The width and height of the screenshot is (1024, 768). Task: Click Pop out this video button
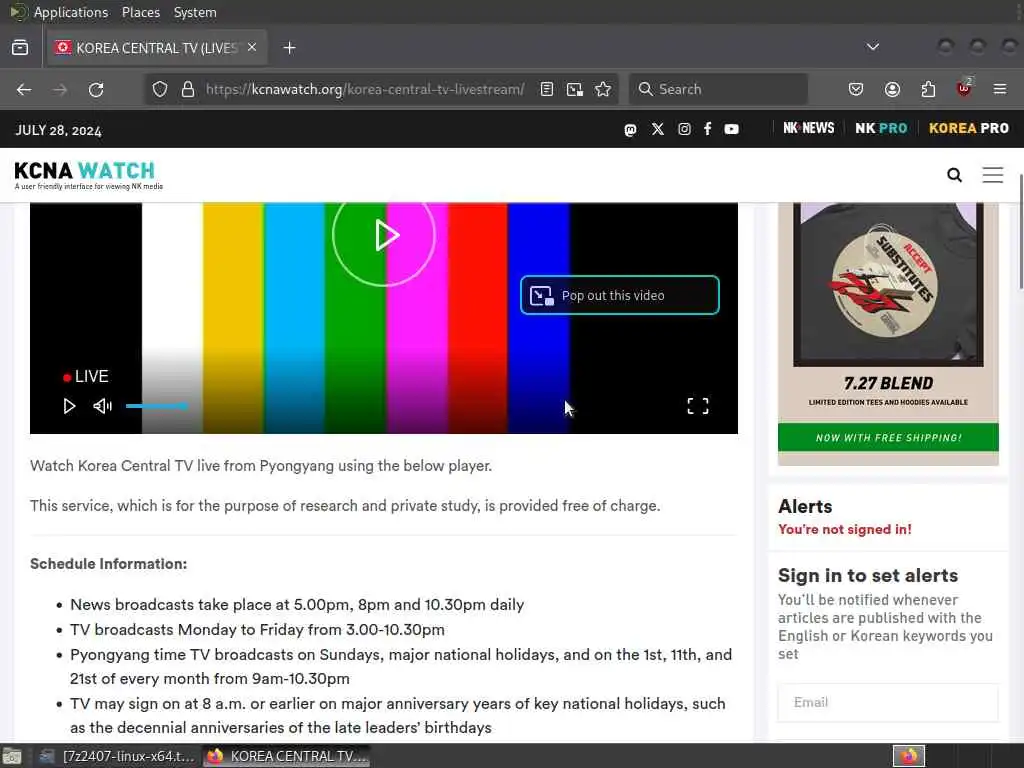[620, 295]
